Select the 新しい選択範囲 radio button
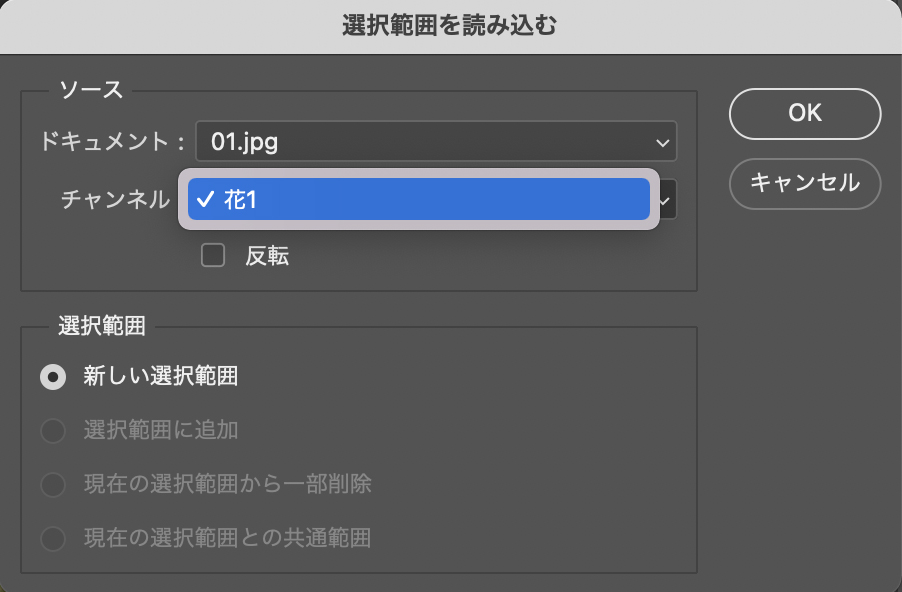902x592 pixels. pyautogui.click(x=53, y=377)
